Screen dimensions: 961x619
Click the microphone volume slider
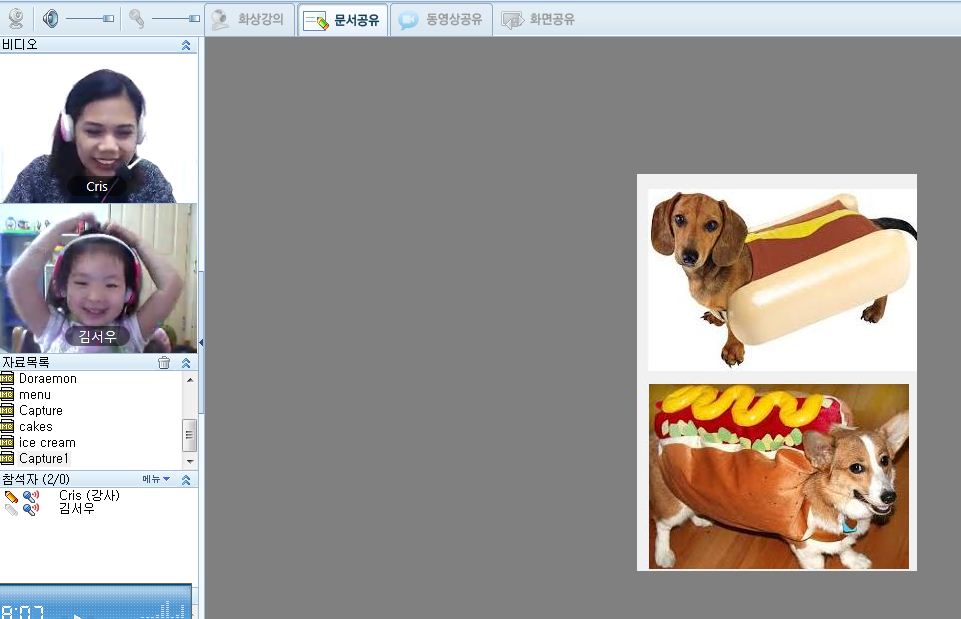coord(176,19)
